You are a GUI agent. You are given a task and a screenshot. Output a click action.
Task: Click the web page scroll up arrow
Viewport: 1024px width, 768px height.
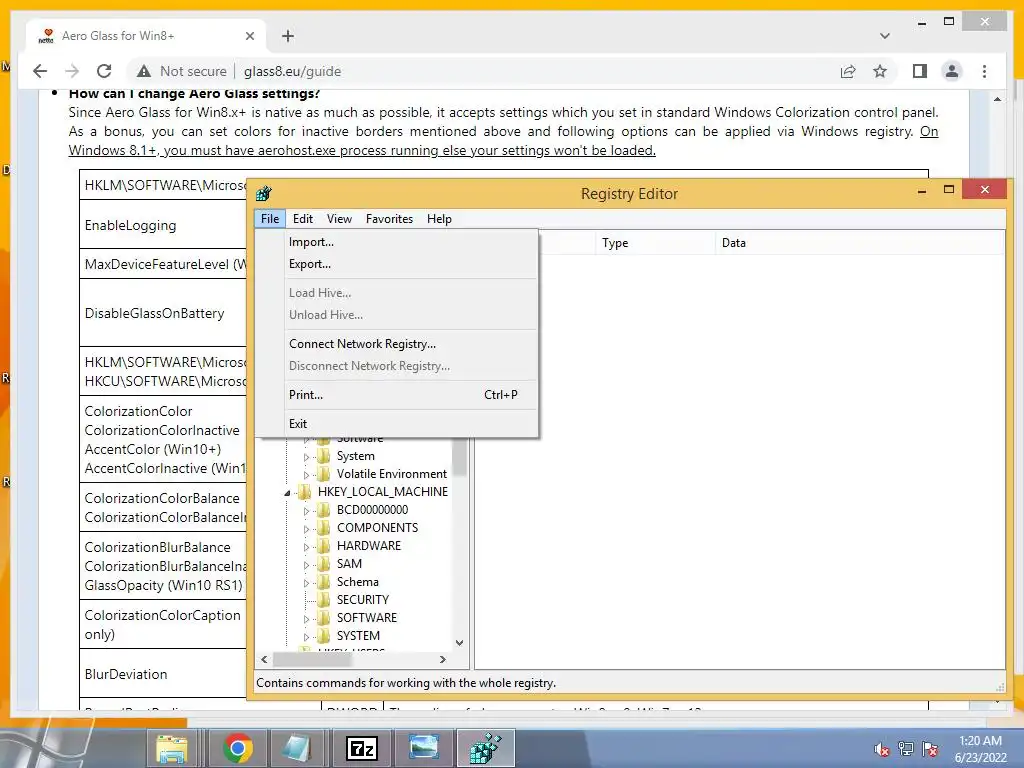point(997,99)
